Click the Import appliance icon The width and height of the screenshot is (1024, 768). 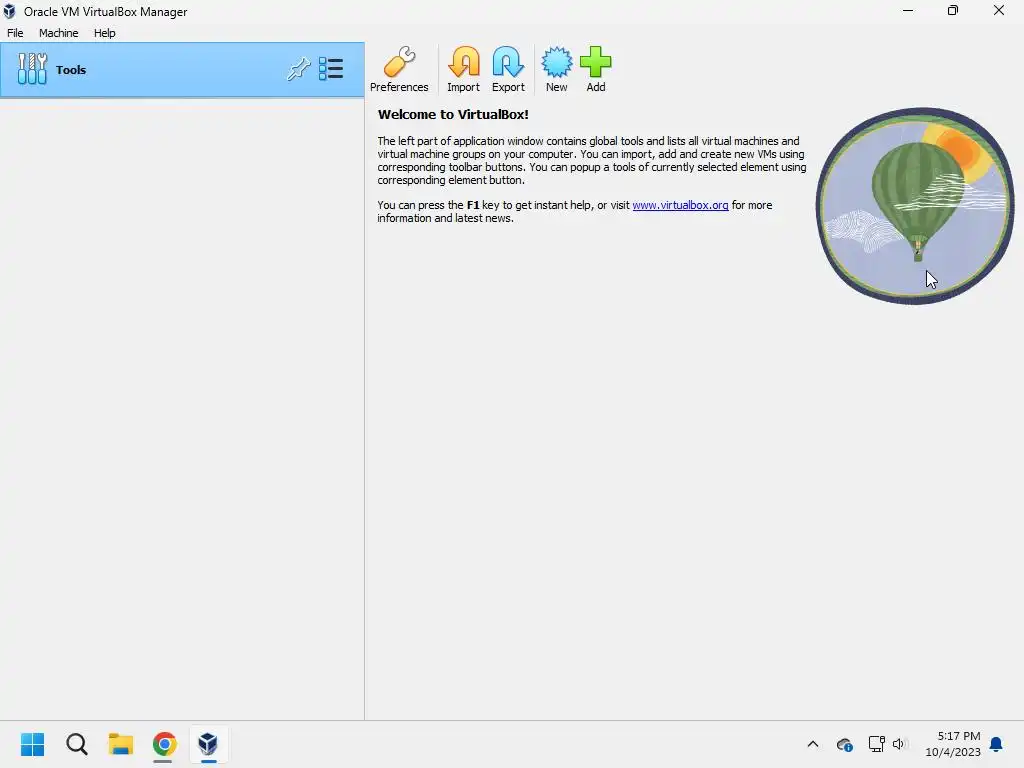(x=464, y=69)
